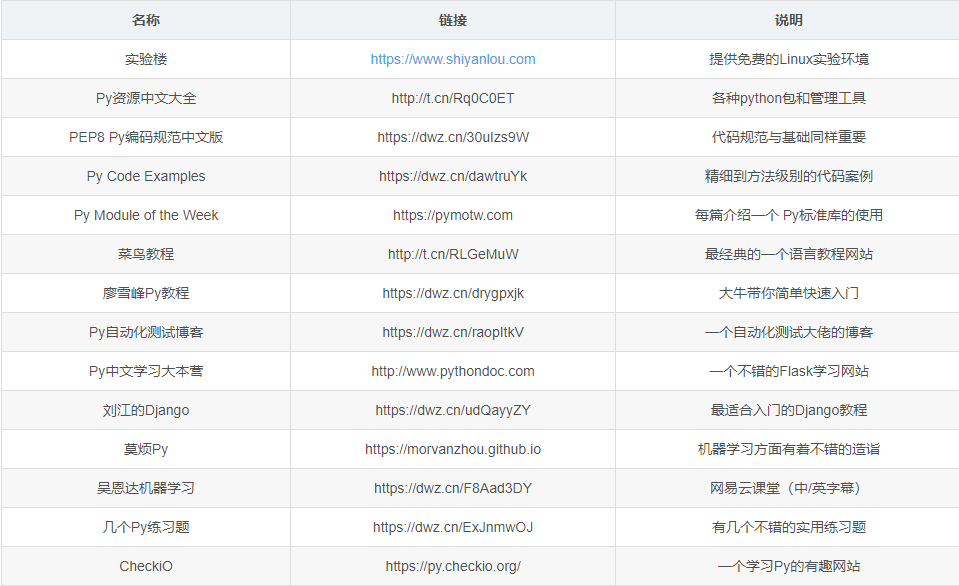The height and width of the screenshot is (586, 959).
Task: Click the https://pymotw.com URL text
Action: click(x=453, y=215)
